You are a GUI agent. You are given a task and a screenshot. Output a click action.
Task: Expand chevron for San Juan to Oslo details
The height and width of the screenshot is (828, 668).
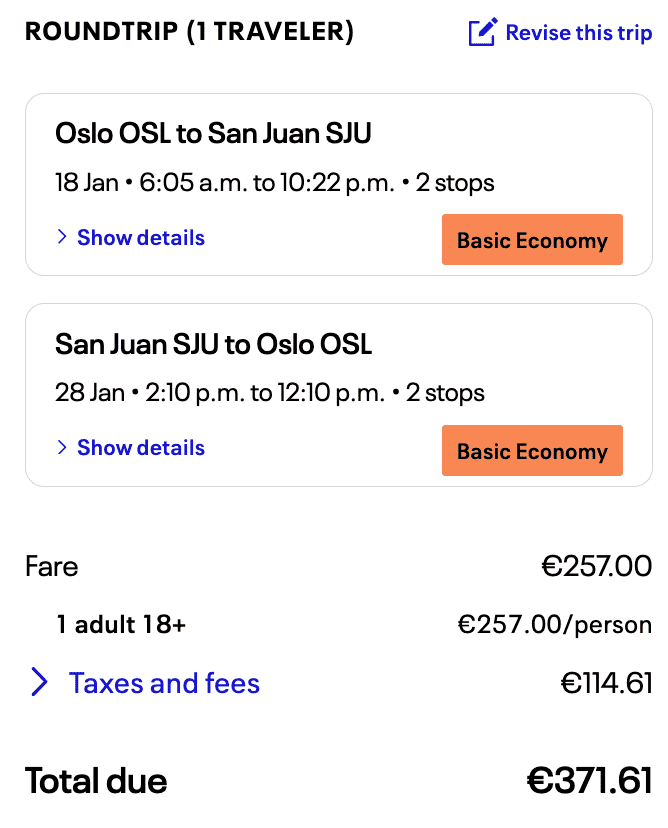[x=62, y=448]
